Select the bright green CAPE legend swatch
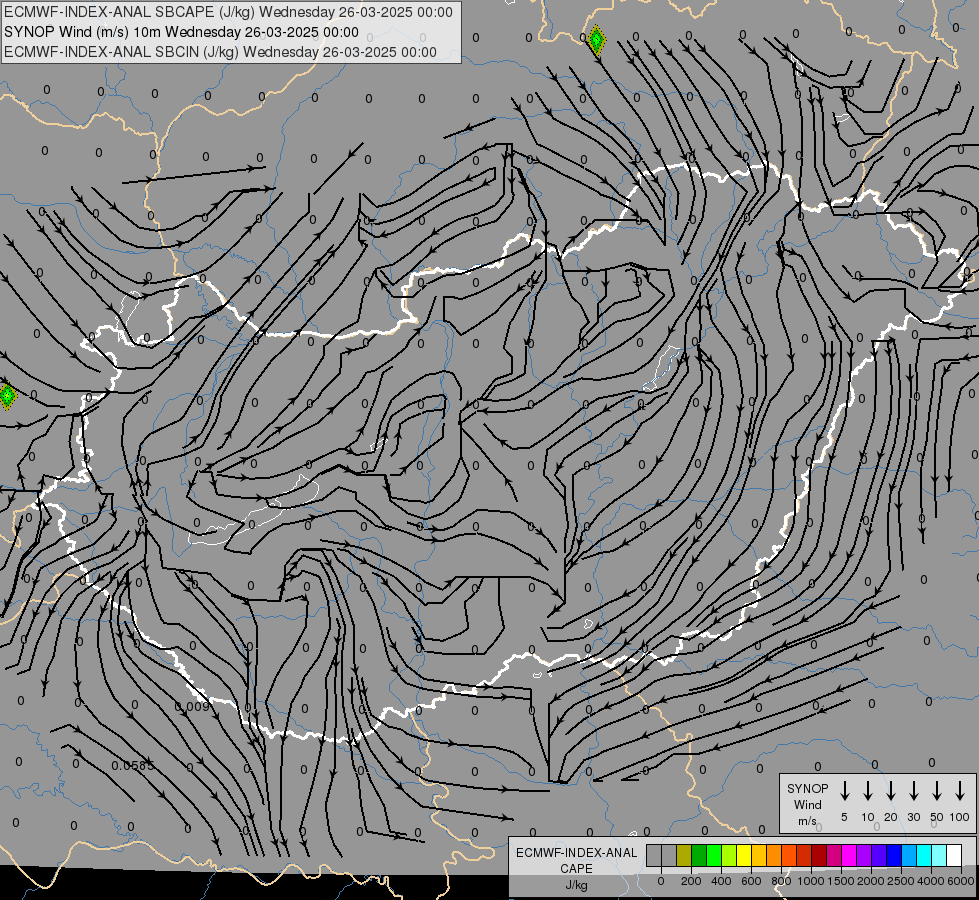Screen dimensions: 979x900 click(714, 855)
